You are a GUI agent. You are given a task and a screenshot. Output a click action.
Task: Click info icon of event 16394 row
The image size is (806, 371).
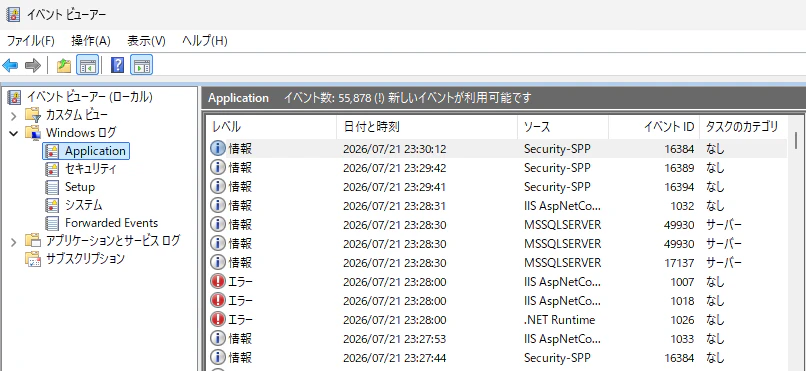click(x=218, y=186)
